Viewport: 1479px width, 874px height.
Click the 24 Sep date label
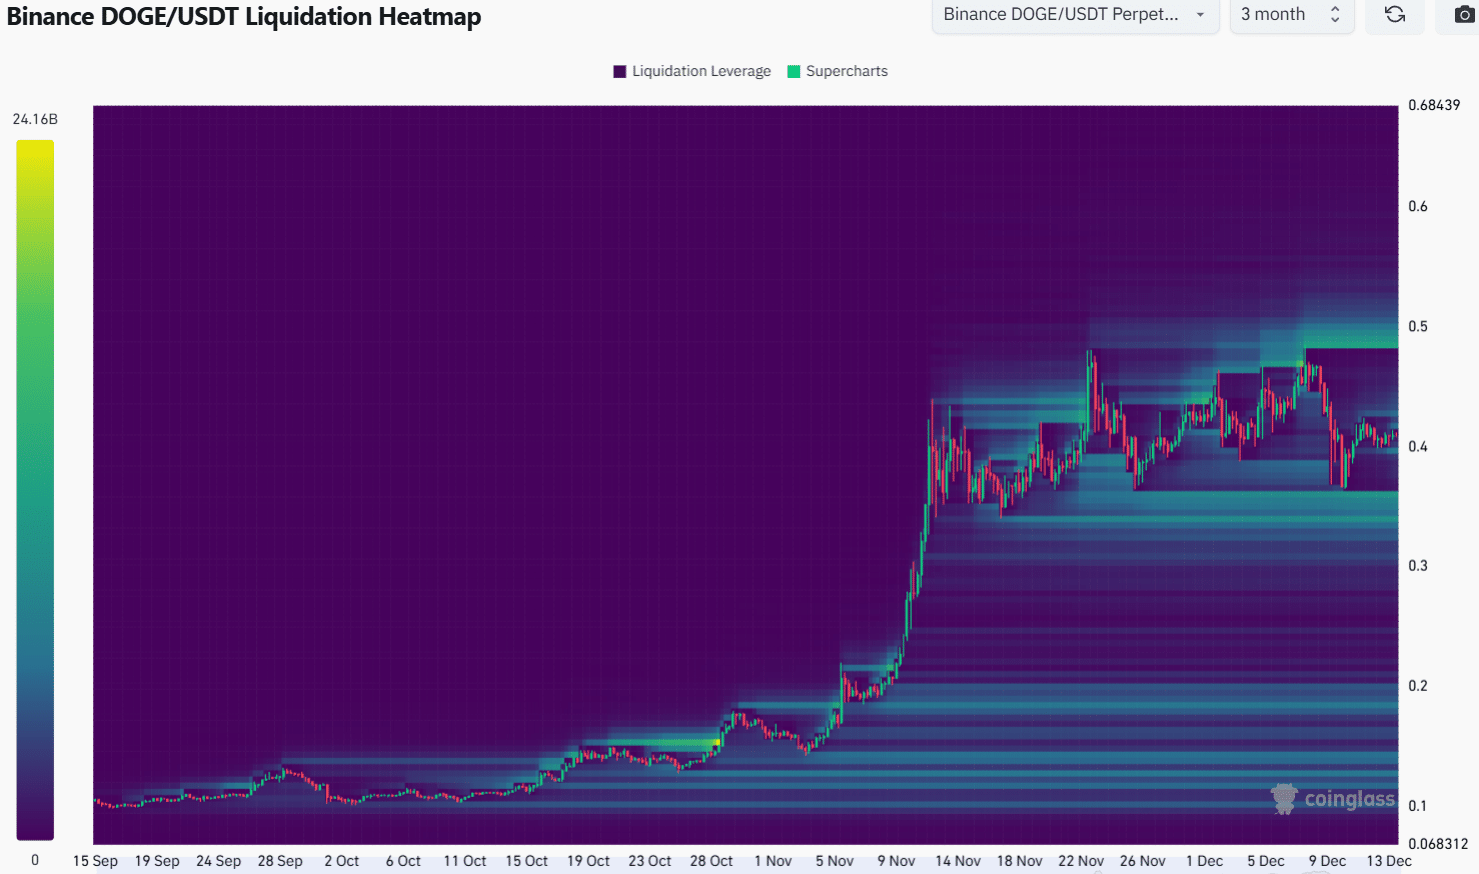click(218, 861)
